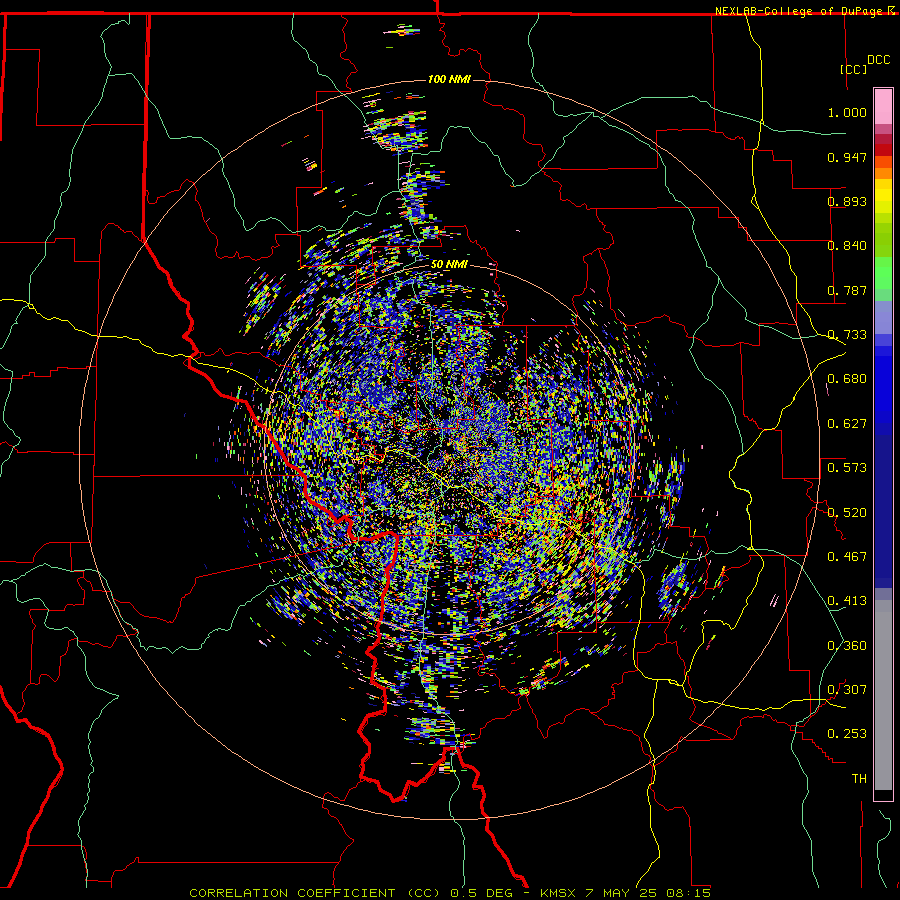
Task: Select the 0.253 scale value
Action: pos(847,734)
